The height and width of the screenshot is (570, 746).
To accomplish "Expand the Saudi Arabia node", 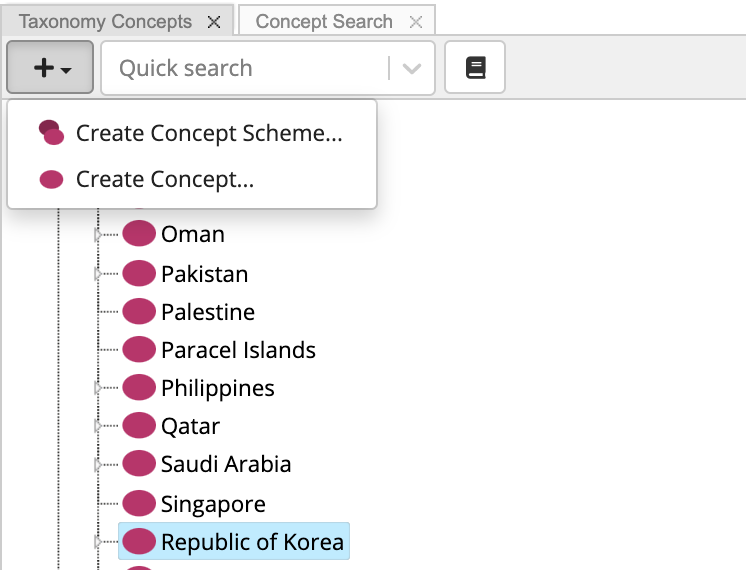I will click(x=98, y=464).
